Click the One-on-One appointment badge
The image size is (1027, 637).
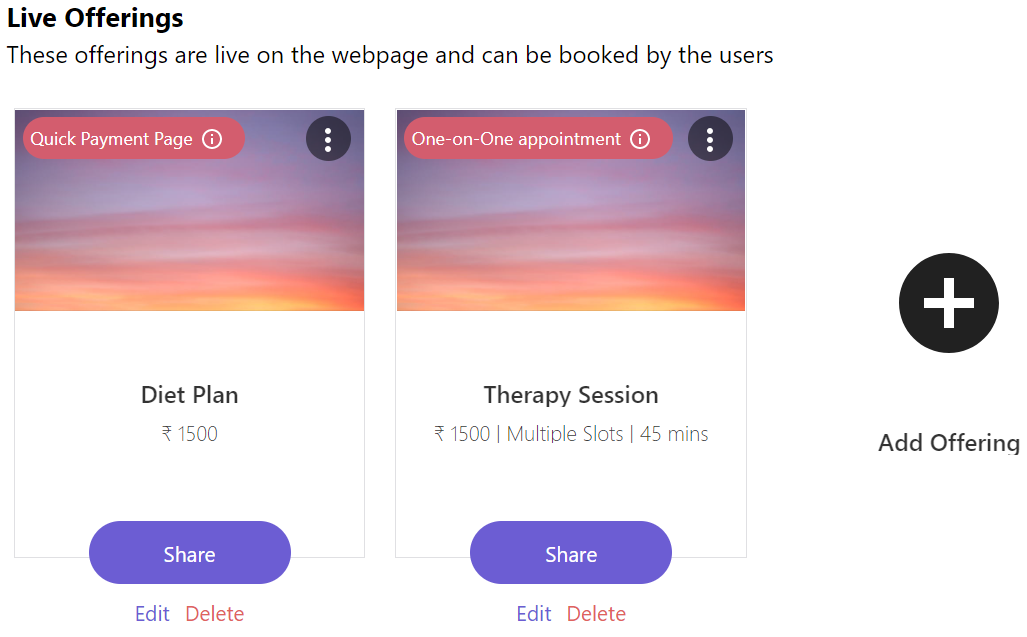[x=516, y=139]
